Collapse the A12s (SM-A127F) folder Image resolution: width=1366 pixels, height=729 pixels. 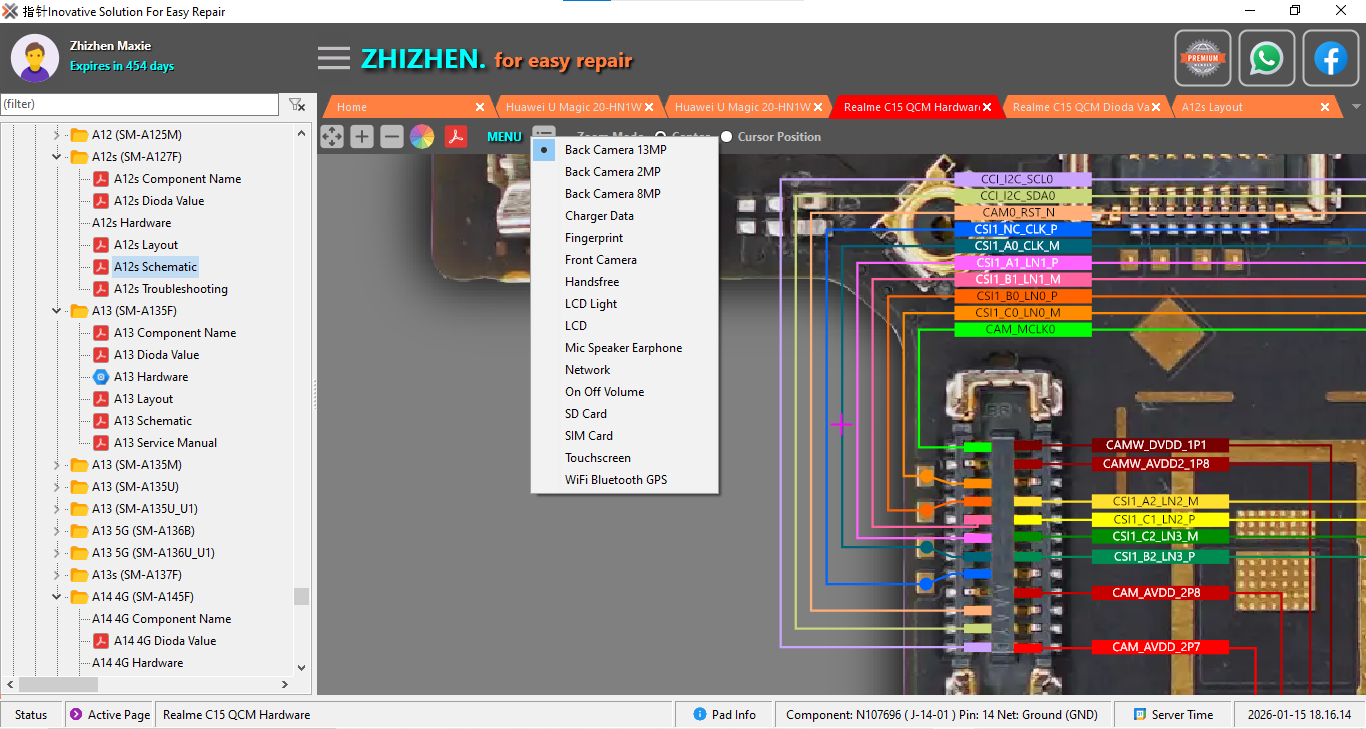point(57,157)
